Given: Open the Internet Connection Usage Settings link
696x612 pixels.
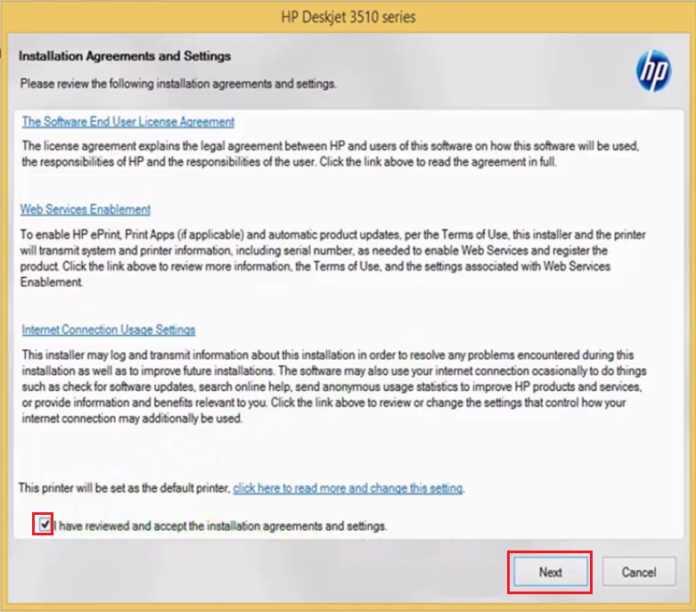Looking at the screenshot, I should [108, 330].
